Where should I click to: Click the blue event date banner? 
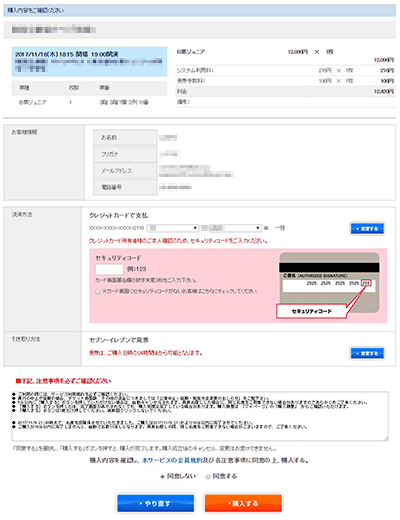coord(89,62)
